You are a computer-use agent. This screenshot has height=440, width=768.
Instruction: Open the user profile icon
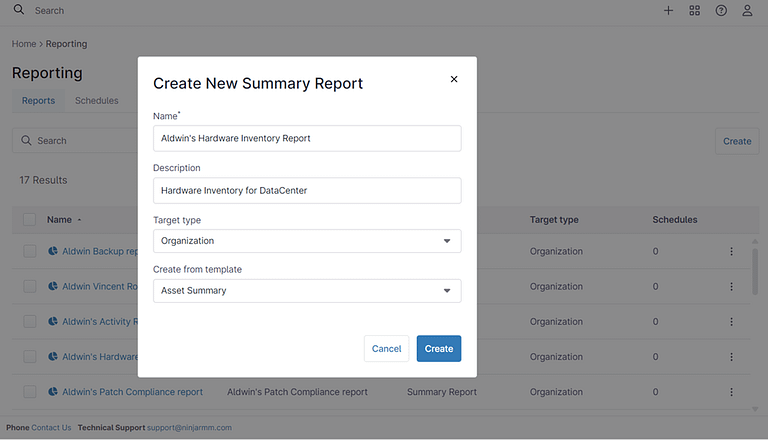click(747, 10)
